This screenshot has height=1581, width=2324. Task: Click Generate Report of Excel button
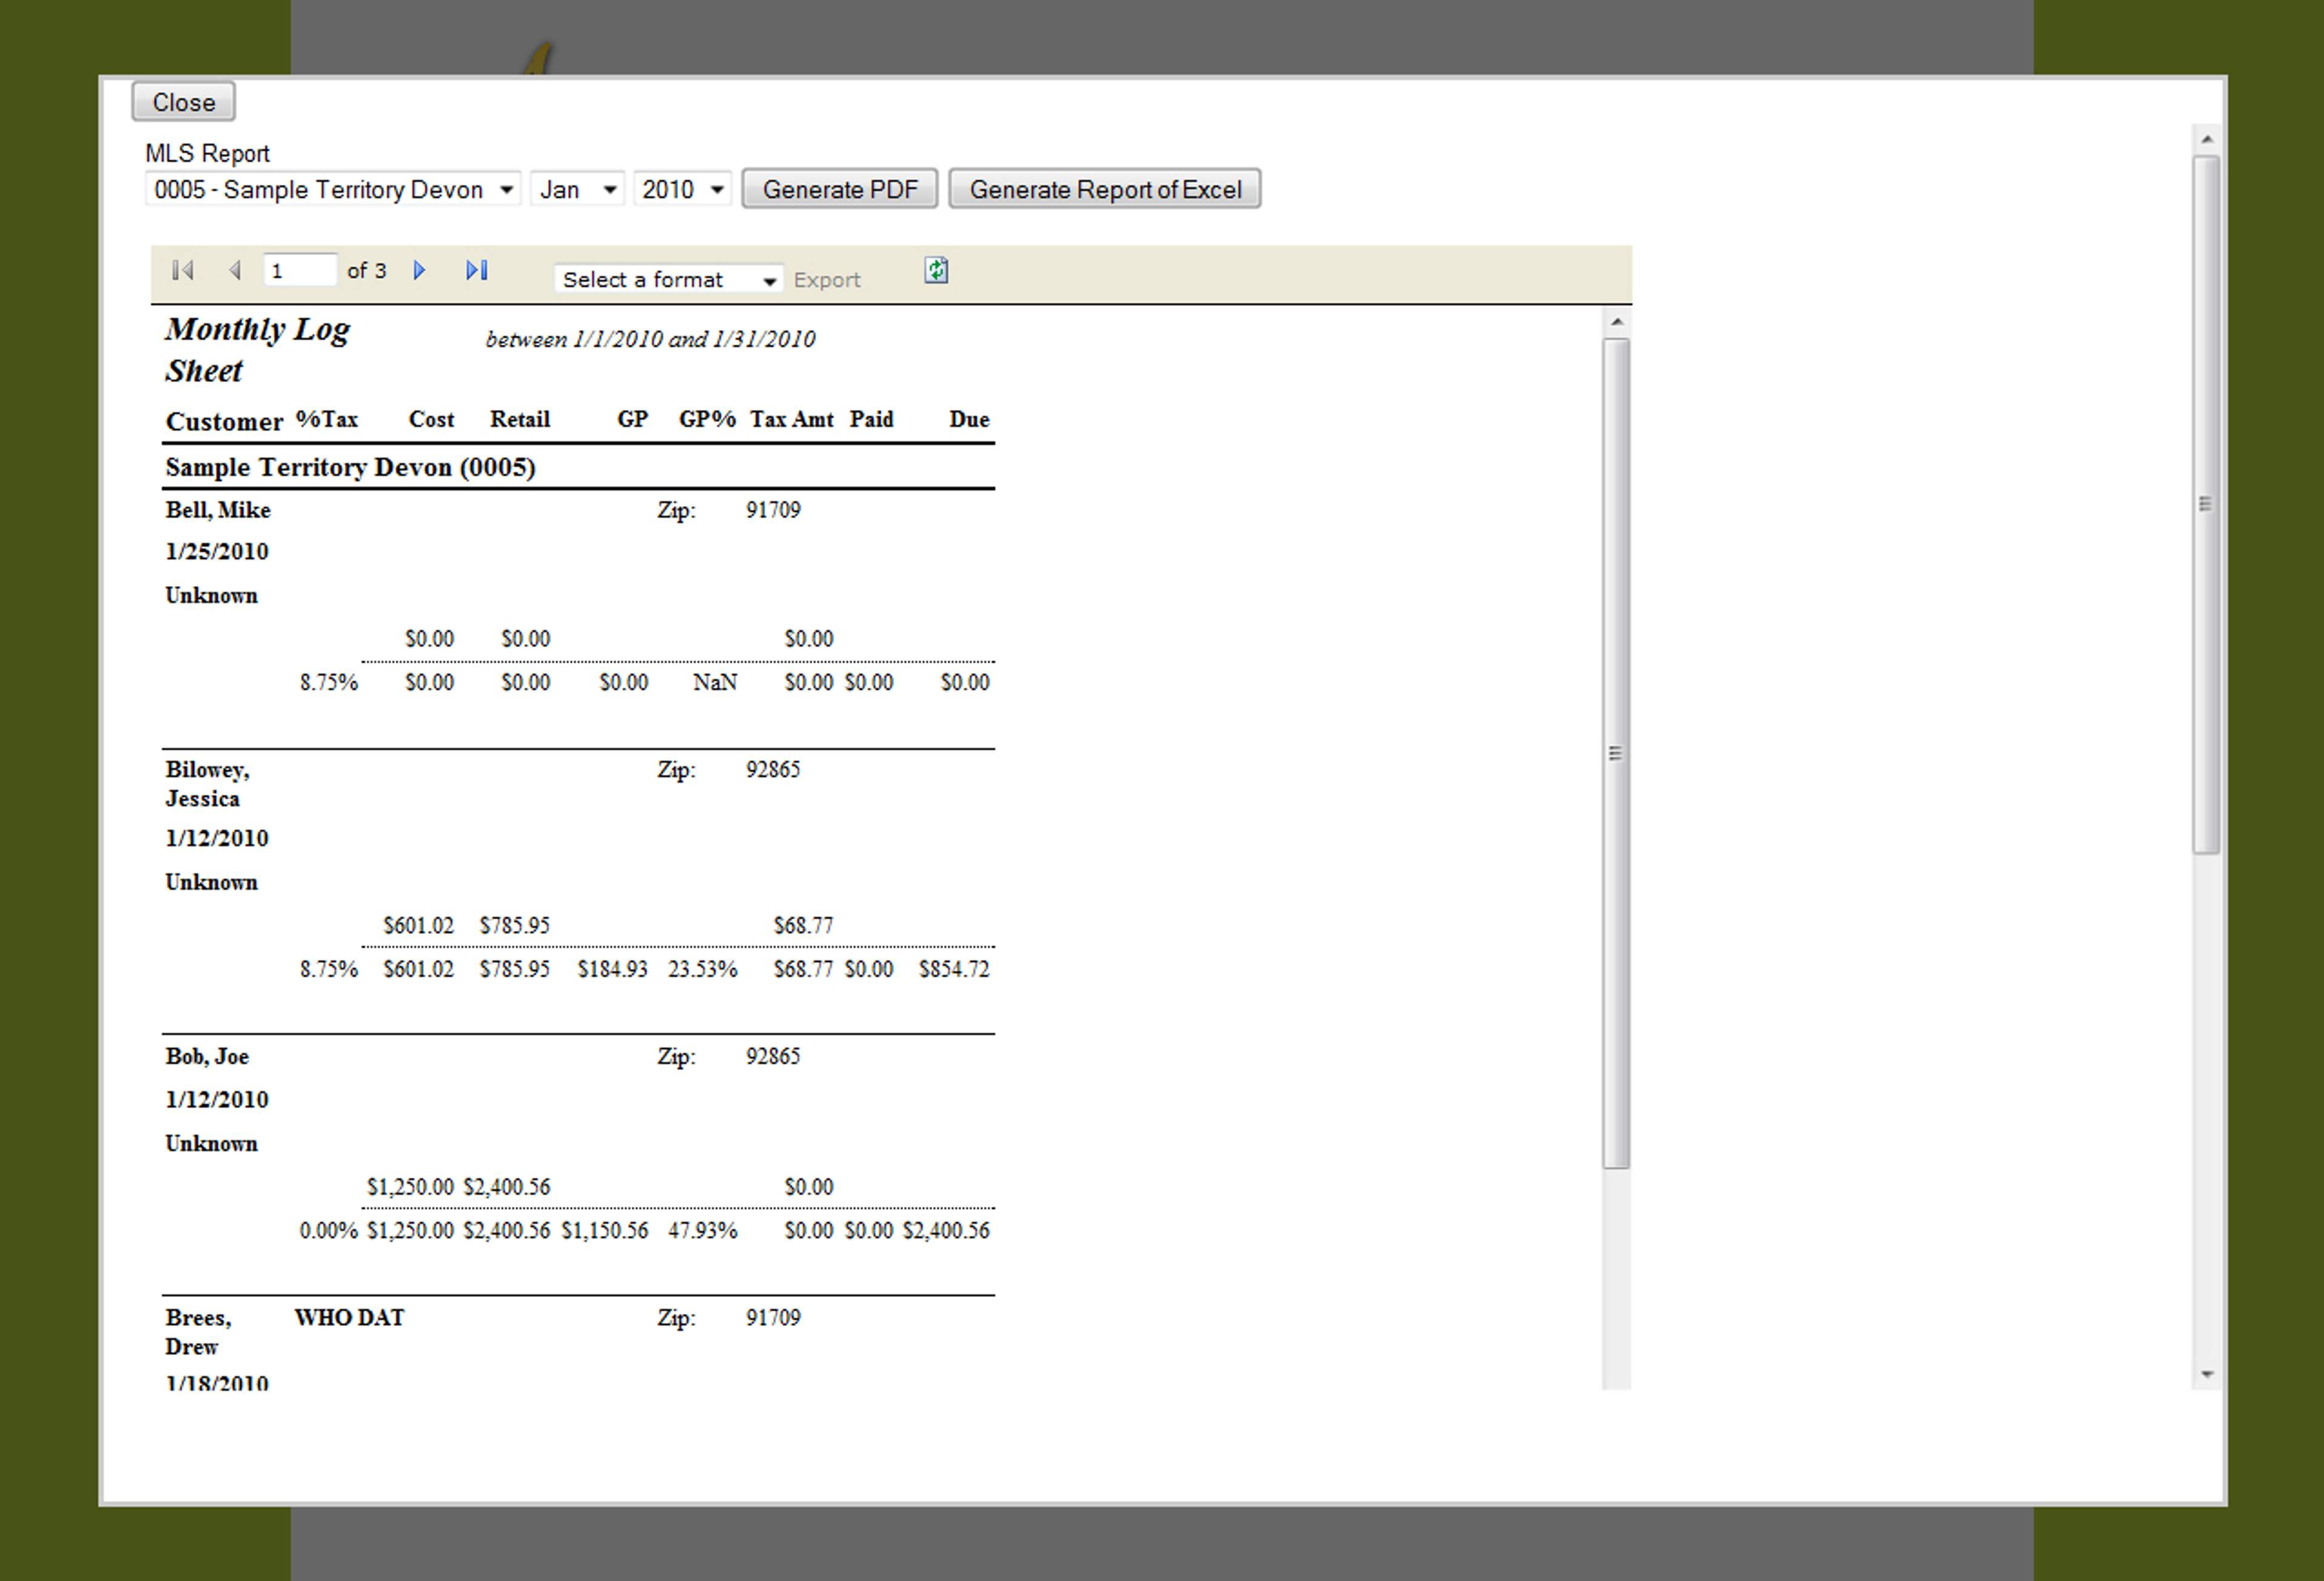1104,189
